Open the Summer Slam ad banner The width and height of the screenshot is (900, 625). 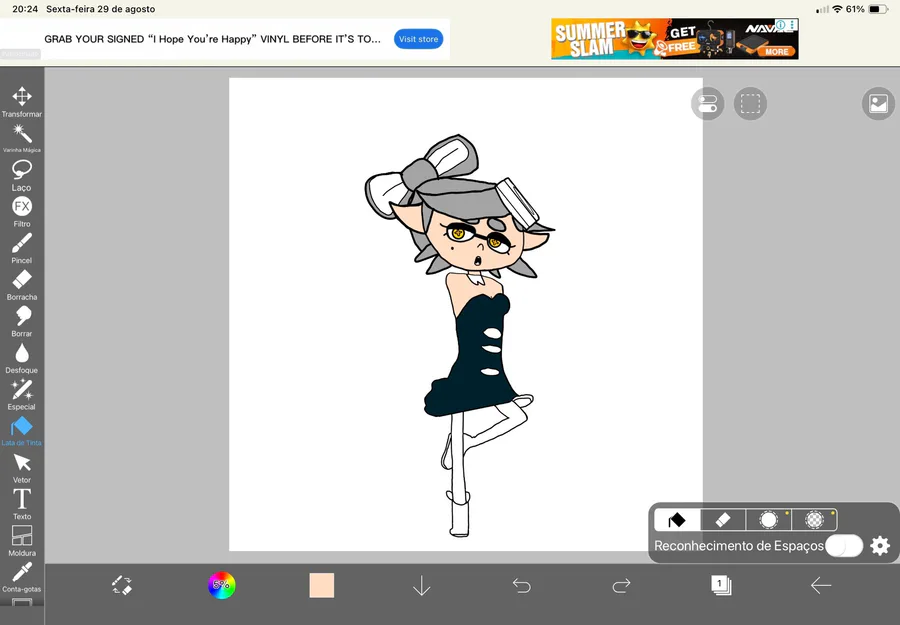click(675, 38)
